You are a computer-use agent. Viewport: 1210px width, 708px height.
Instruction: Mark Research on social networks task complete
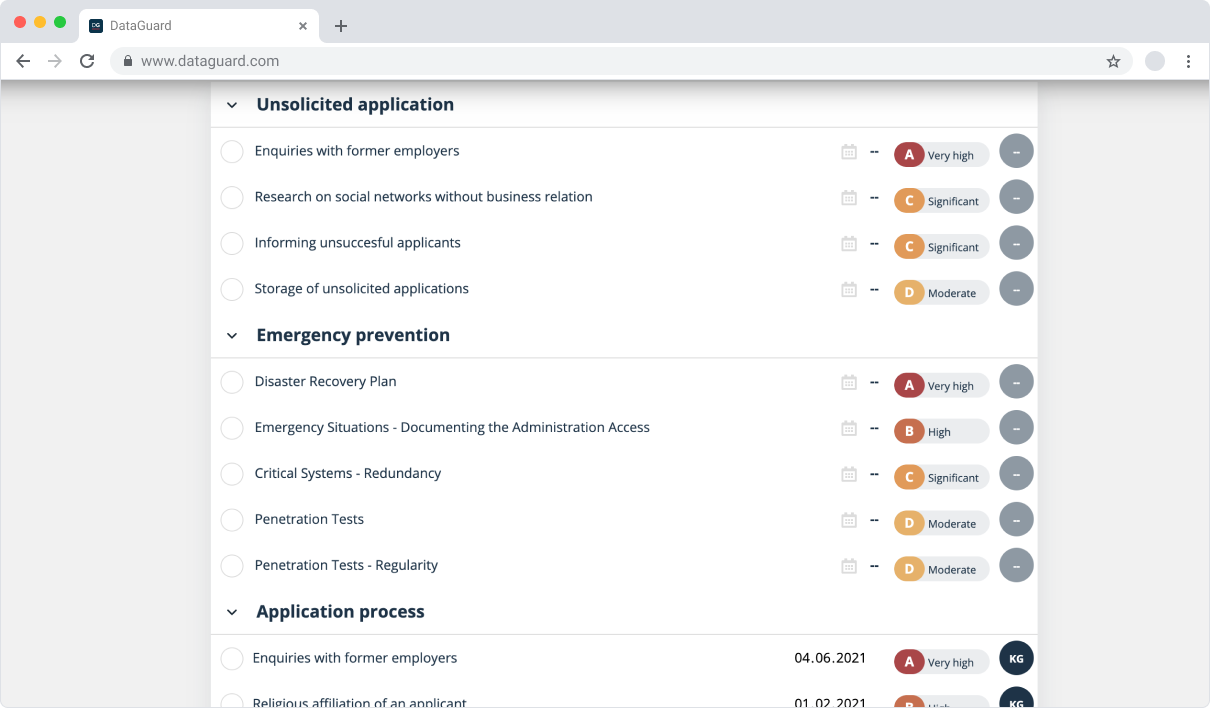coord(232,197)
